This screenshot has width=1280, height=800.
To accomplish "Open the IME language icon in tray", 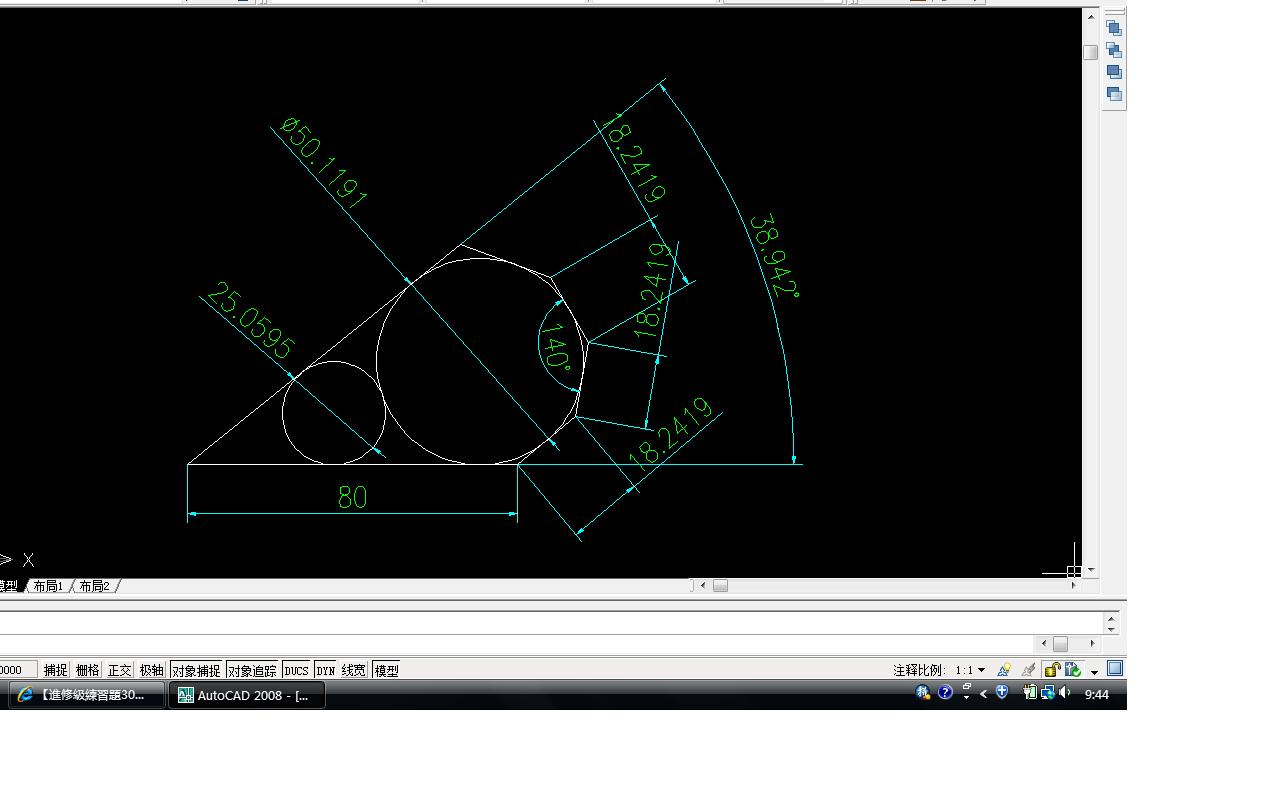I will pyautogui.click(x=923, y=692).
